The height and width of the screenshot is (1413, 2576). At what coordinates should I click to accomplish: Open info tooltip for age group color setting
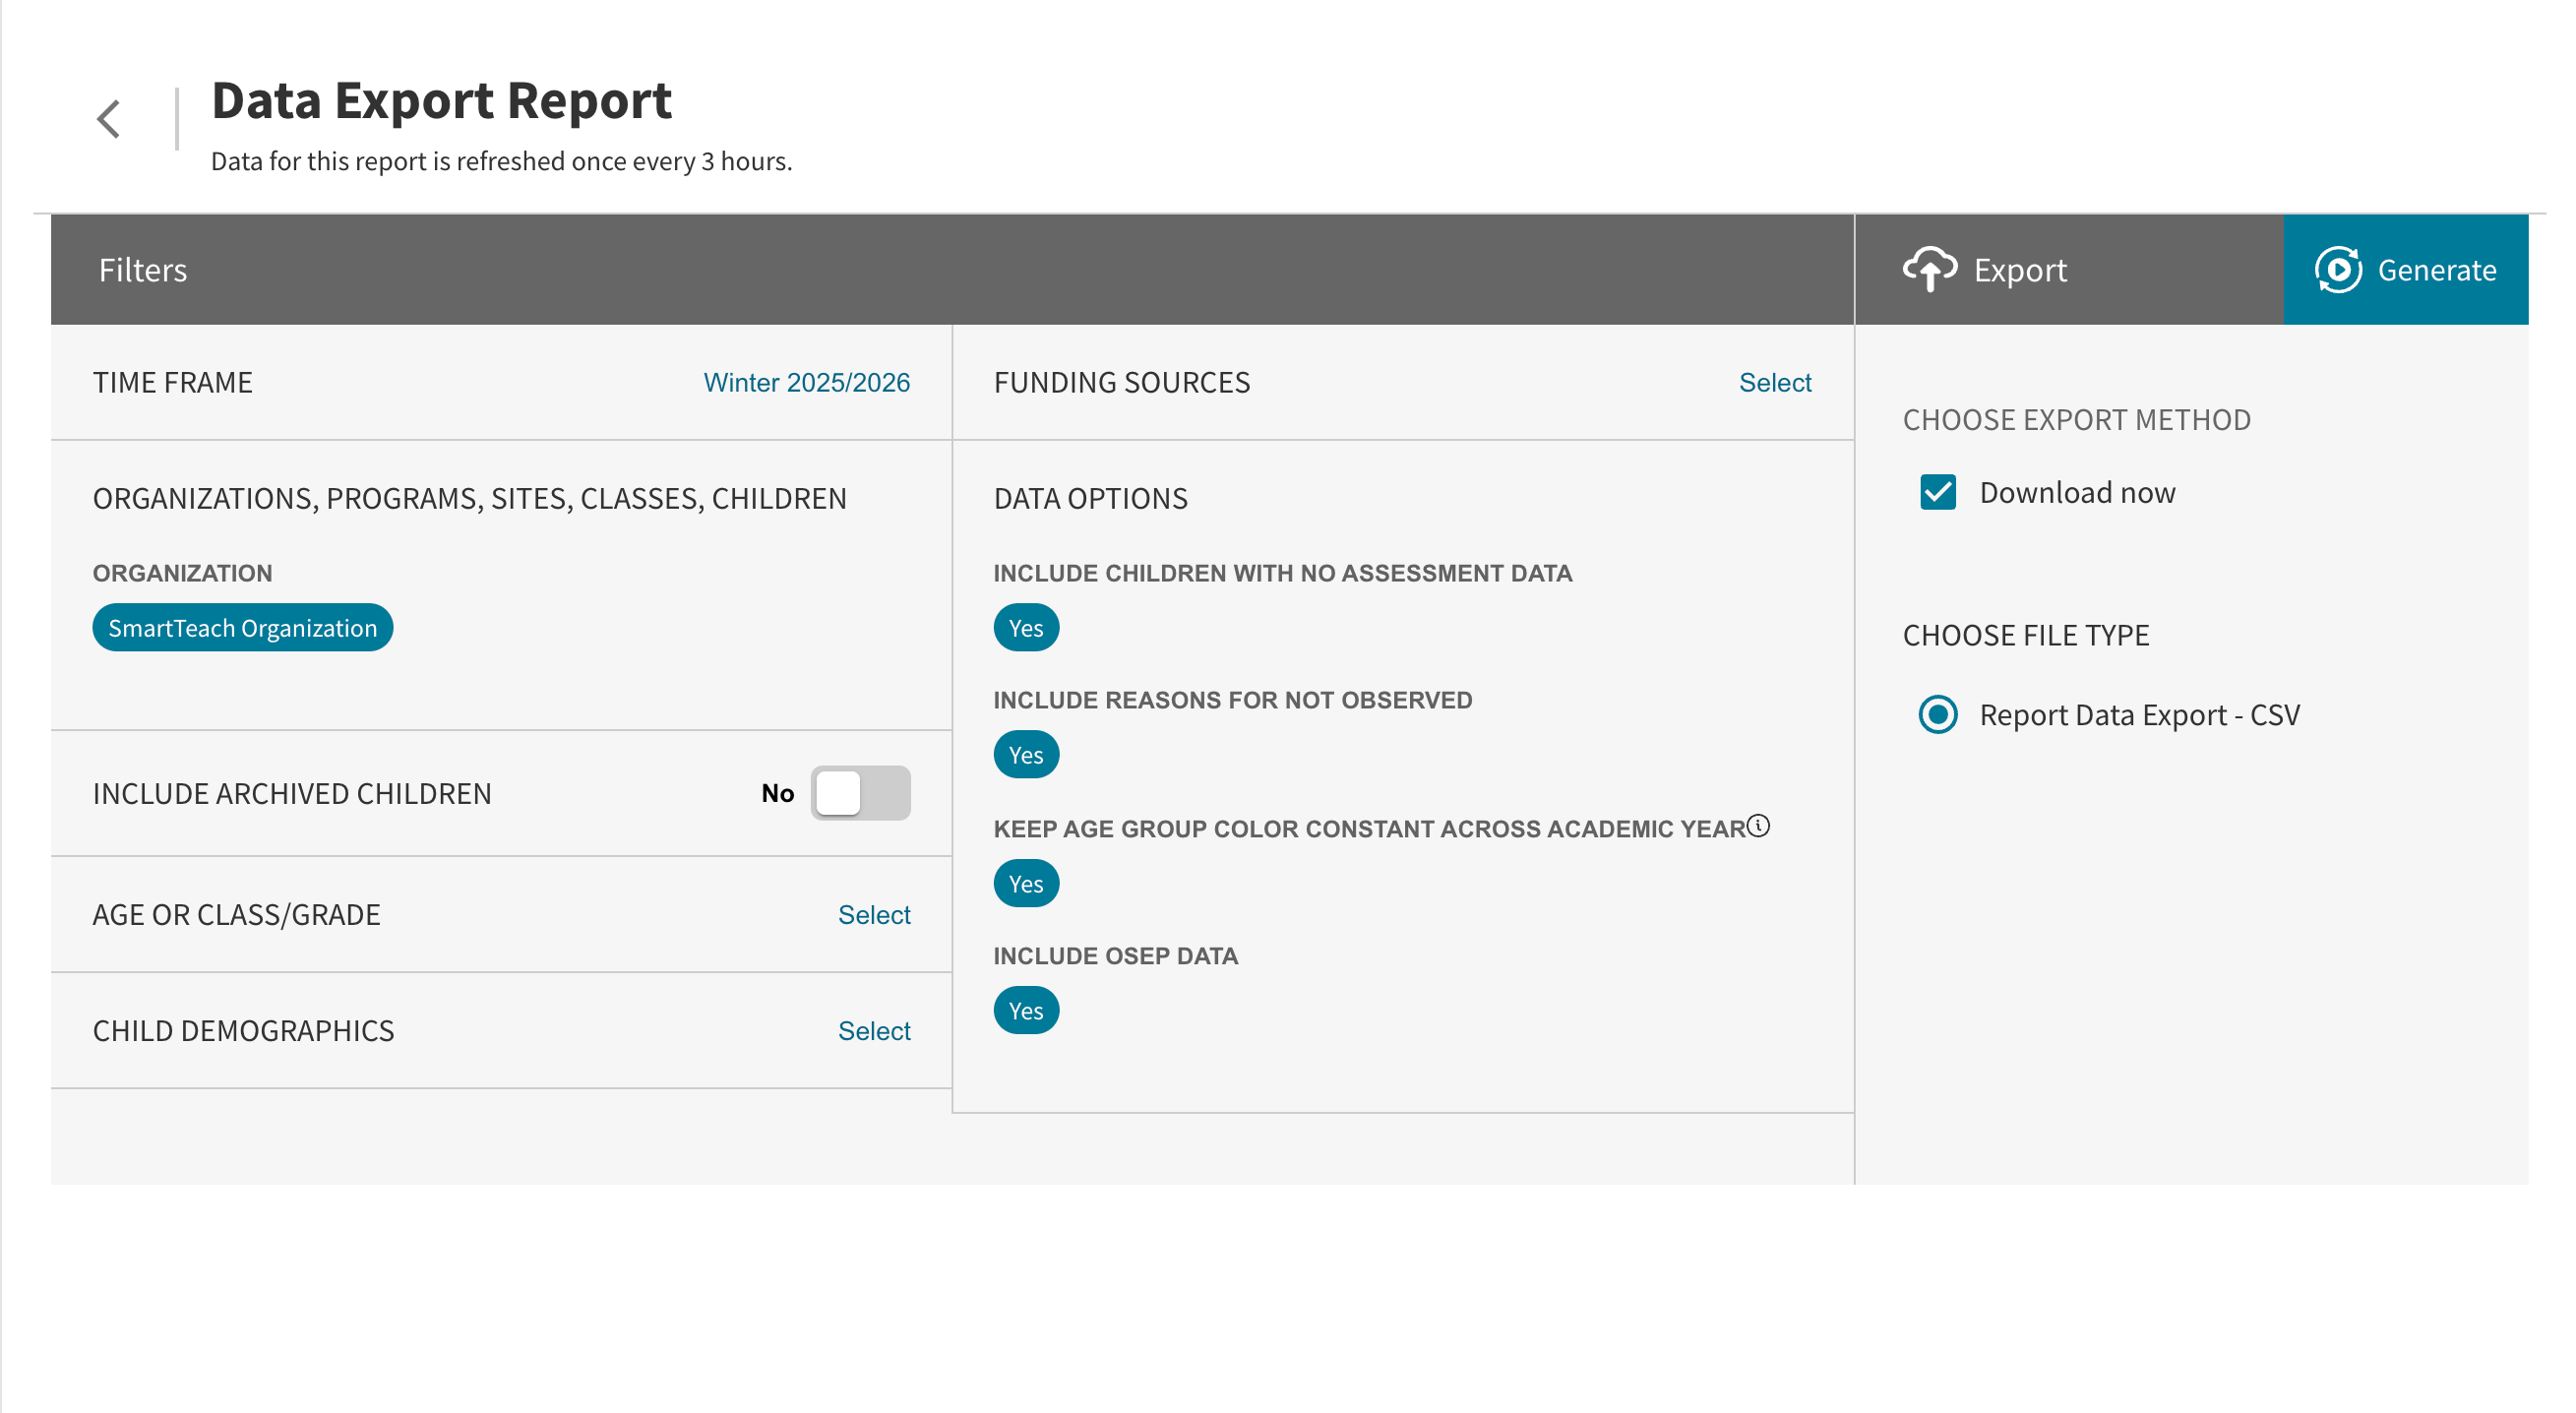(1759, 826)
